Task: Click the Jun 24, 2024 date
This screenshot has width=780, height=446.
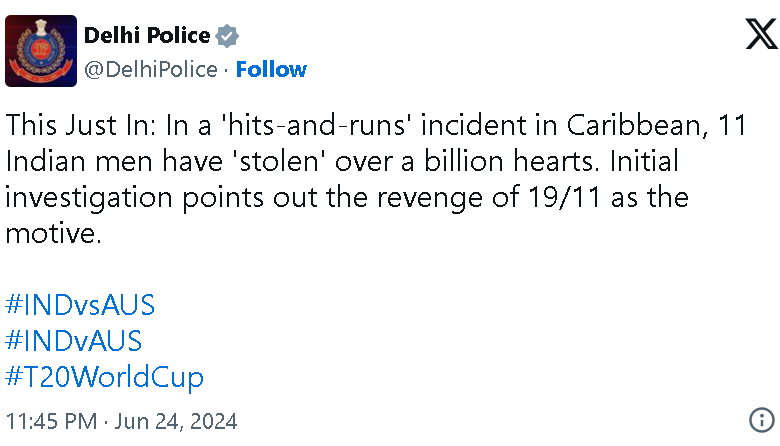Action: pos(176,421)
